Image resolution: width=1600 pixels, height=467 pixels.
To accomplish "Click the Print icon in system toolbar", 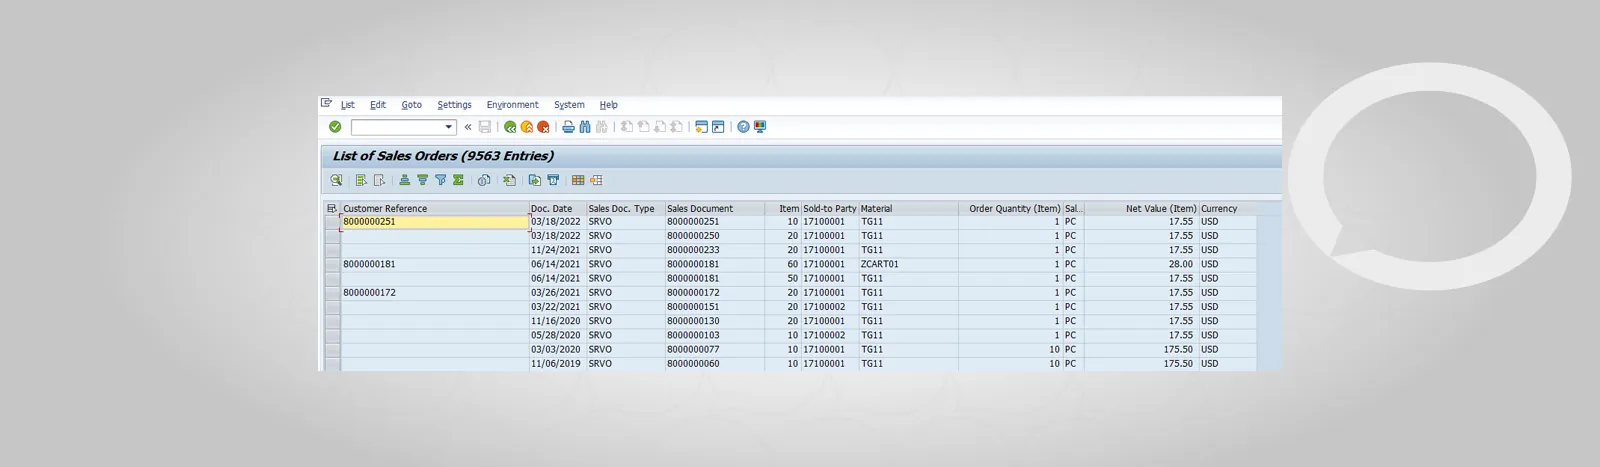I will click(568, 127).
